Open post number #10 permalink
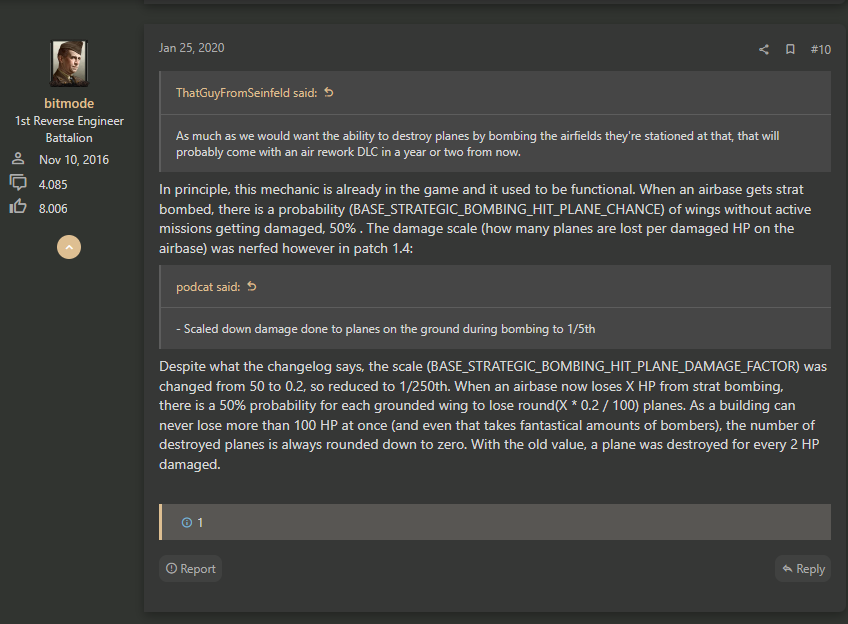This screenshot has height=624, width=848. pos(820,50)
